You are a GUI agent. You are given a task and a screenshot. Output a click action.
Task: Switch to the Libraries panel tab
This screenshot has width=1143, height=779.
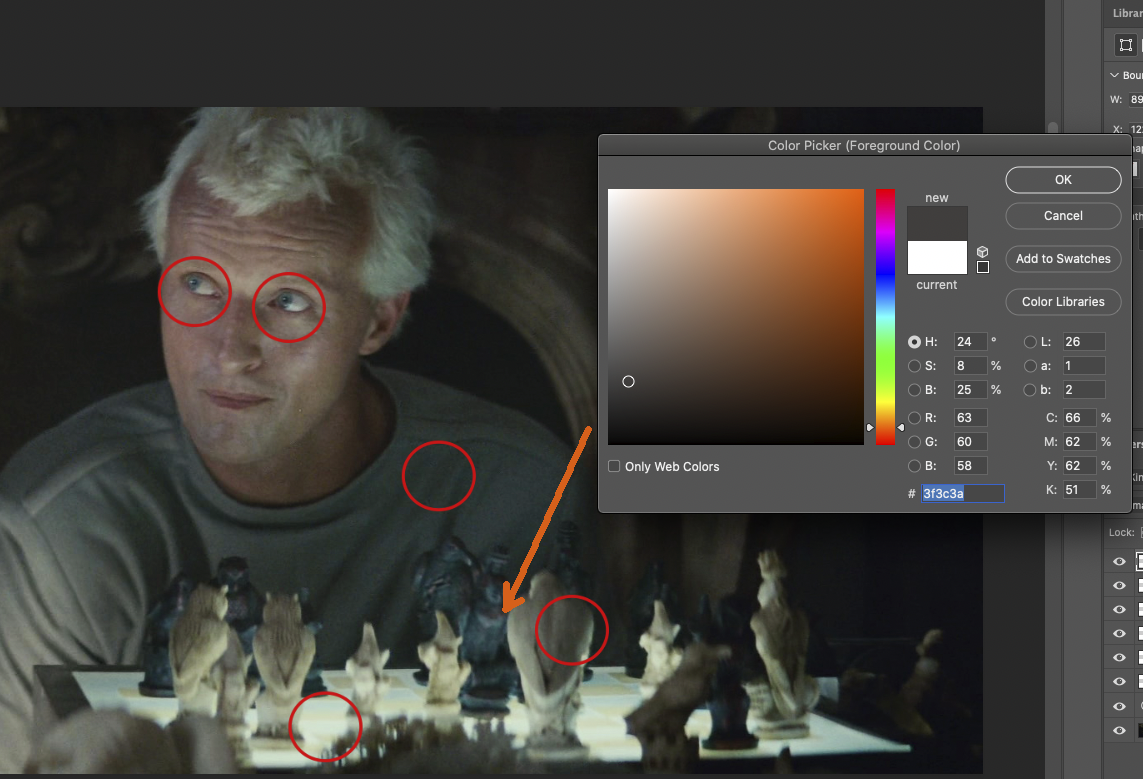[x=1127, y=13]
